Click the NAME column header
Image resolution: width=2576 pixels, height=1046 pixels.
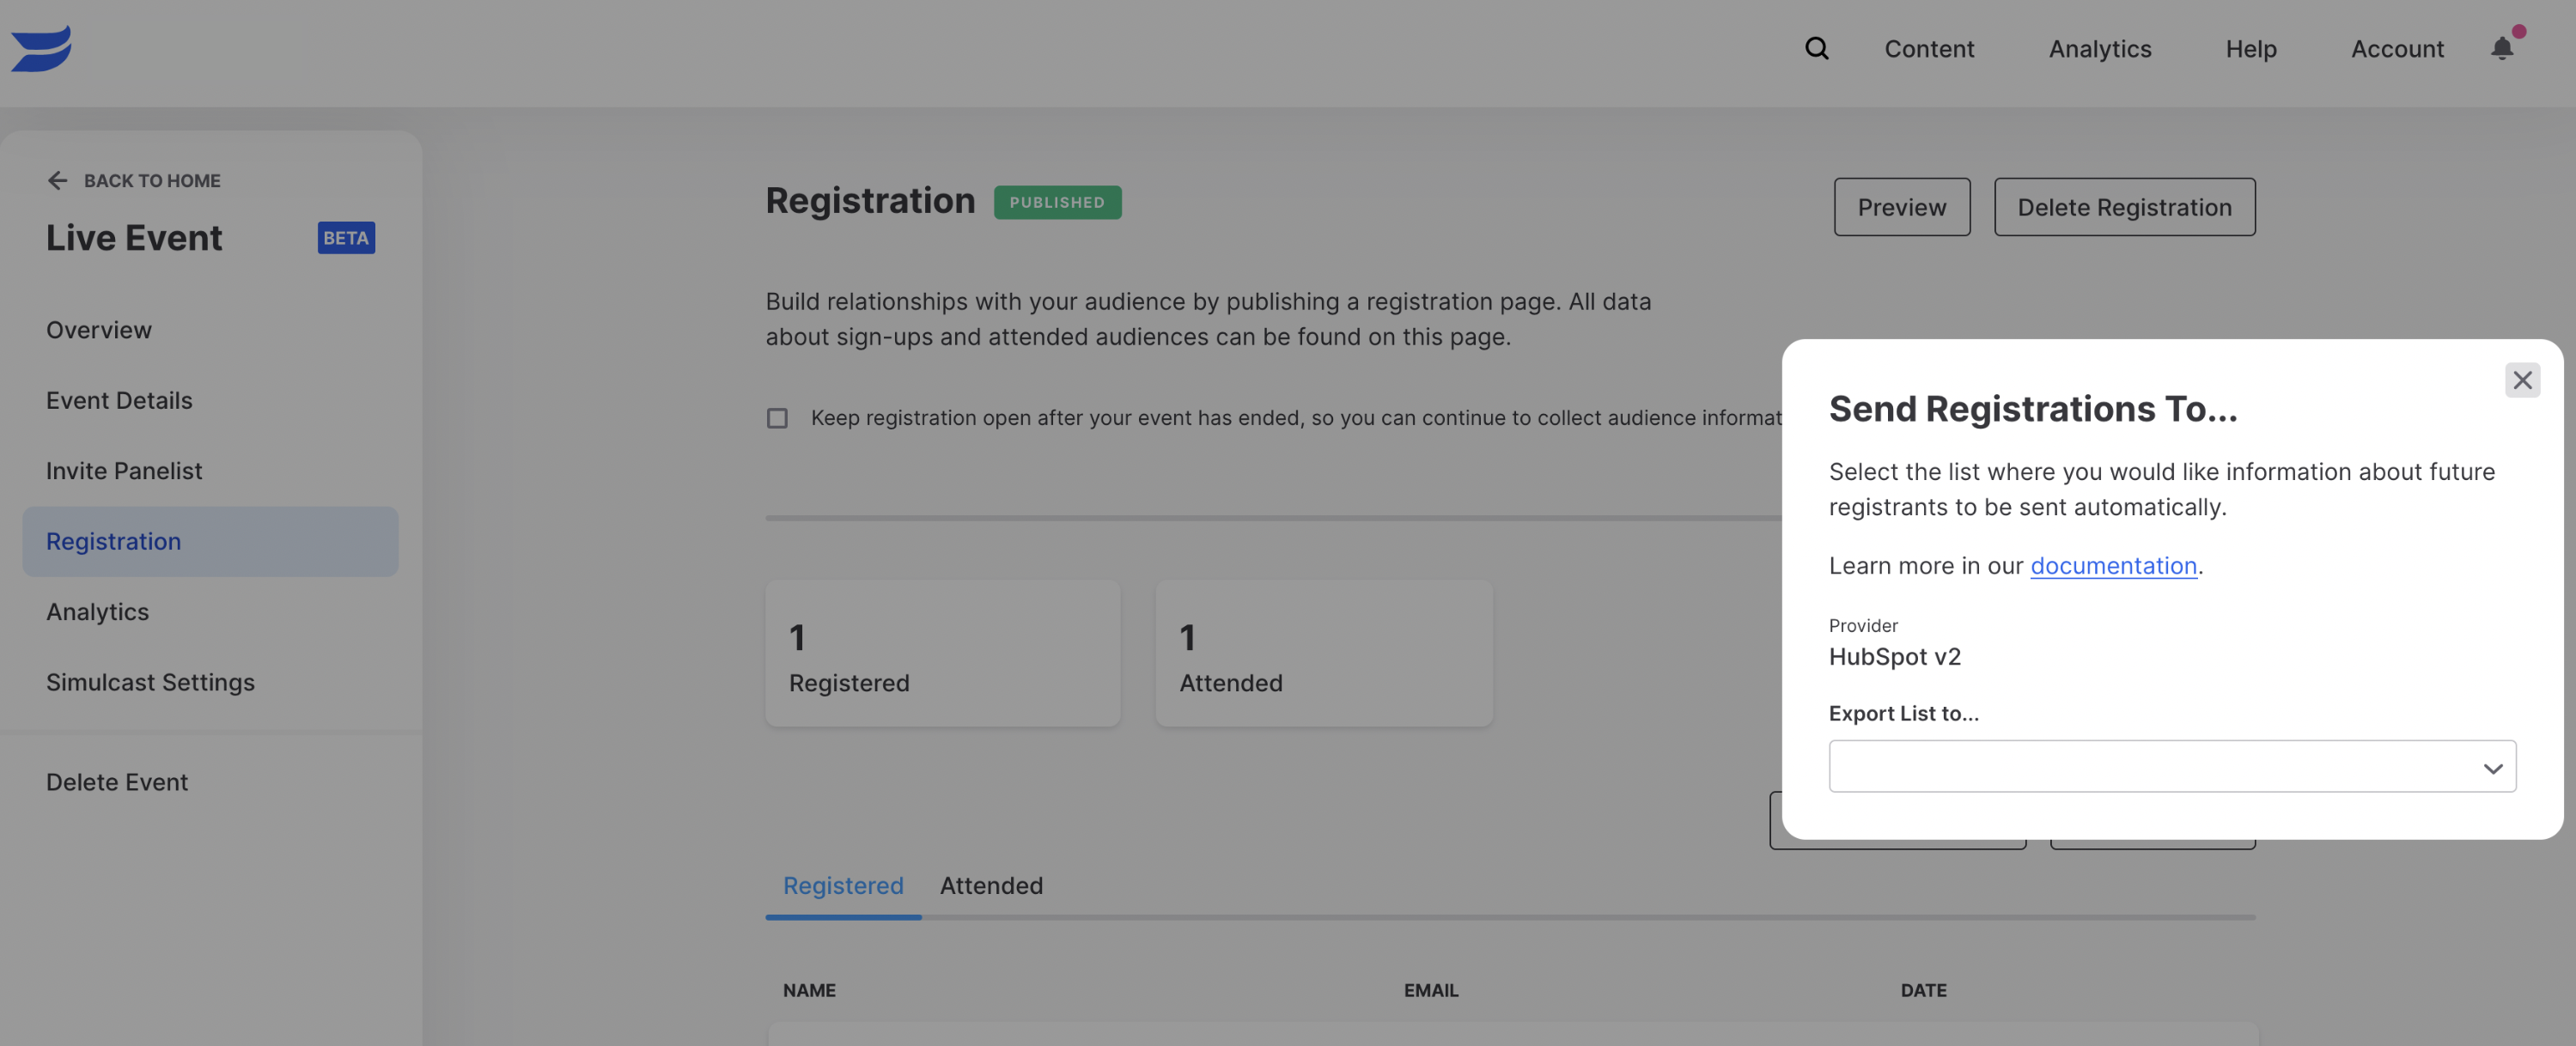point(809,990)
